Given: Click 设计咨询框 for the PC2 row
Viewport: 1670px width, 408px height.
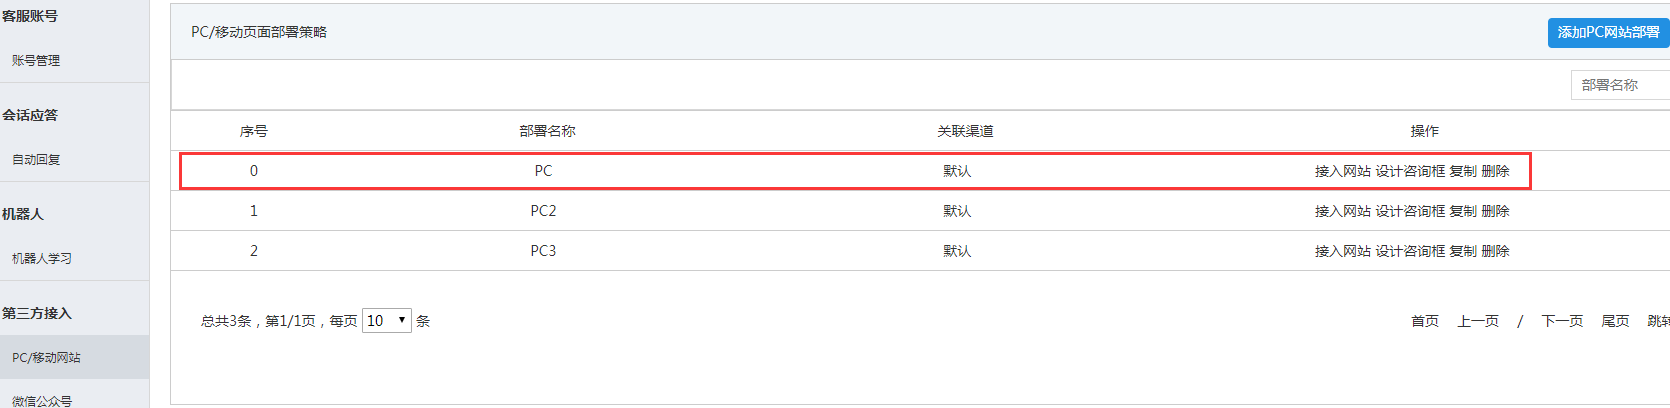Looking at the screenshot, I should 1410,211.
